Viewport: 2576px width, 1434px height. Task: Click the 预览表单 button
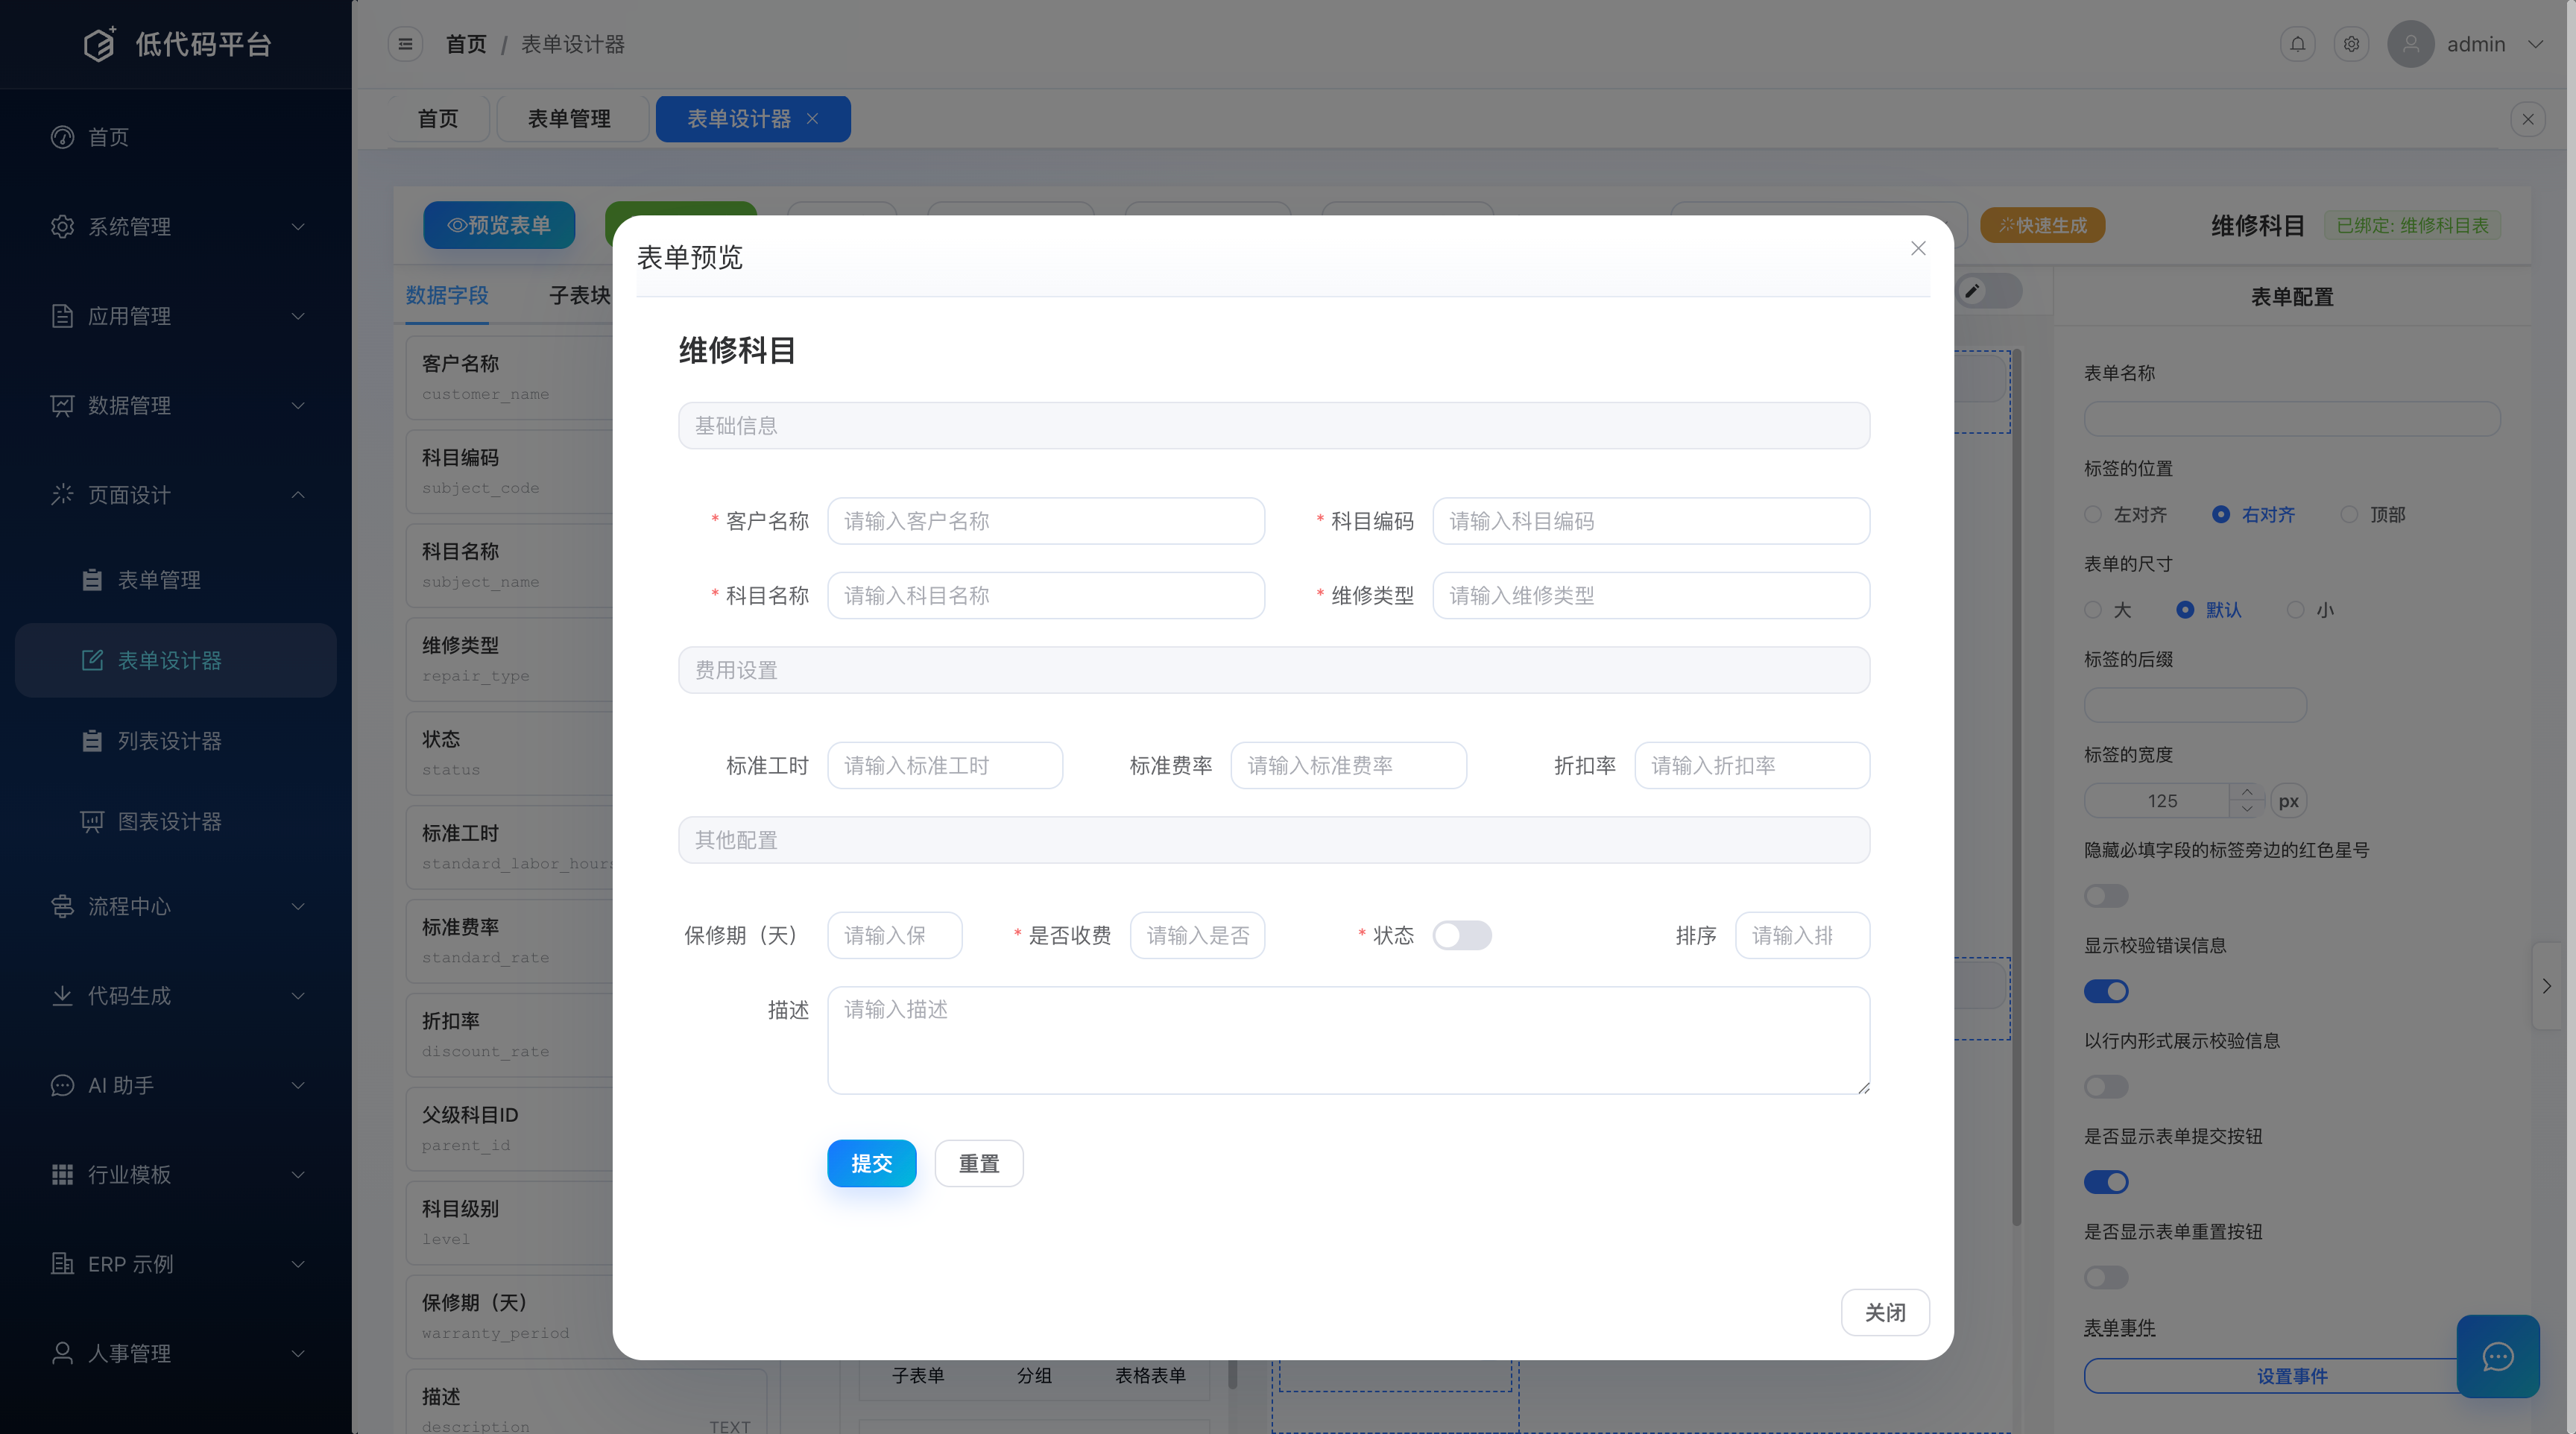coord(499,225)
